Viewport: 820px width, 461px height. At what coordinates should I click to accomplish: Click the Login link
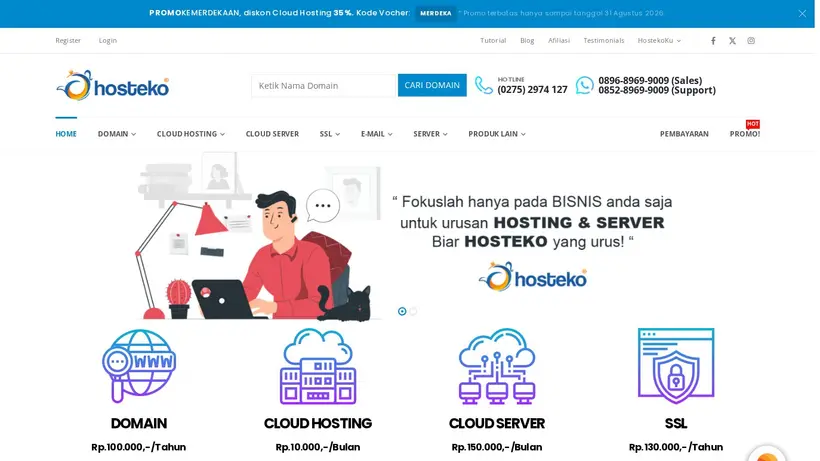pyautogui.click(x=108, y=40)
